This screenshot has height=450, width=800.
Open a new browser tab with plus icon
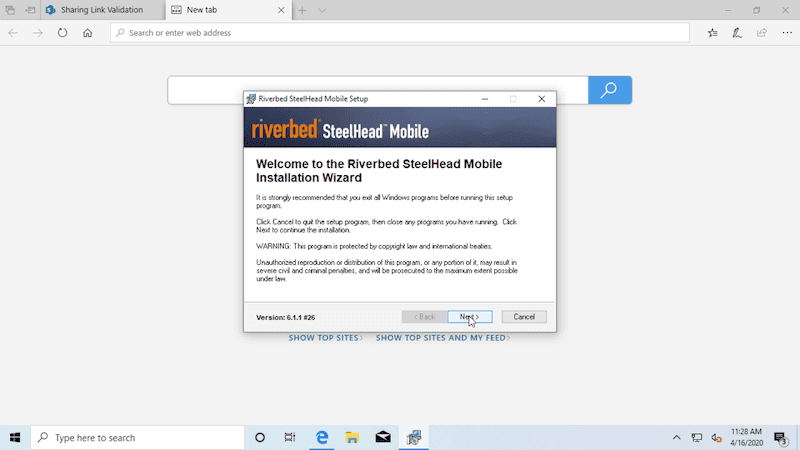click(302, 10)
